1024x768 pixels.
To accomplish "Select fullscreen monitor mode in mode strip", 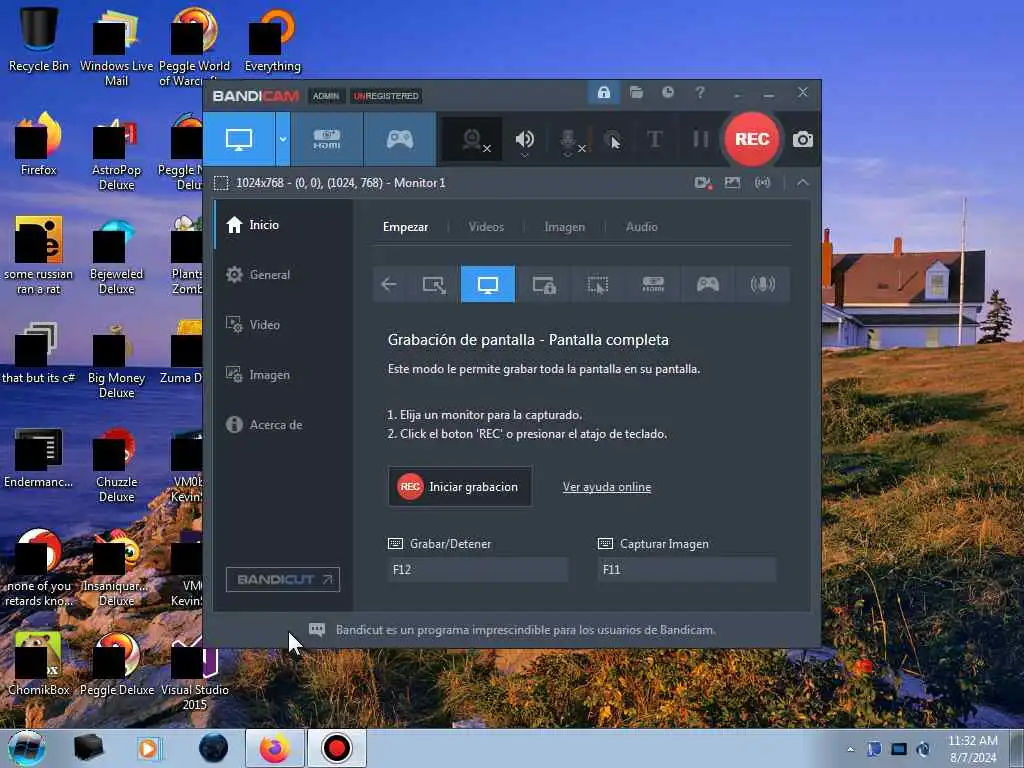I will pyautogui.click(x=488, y=284).
